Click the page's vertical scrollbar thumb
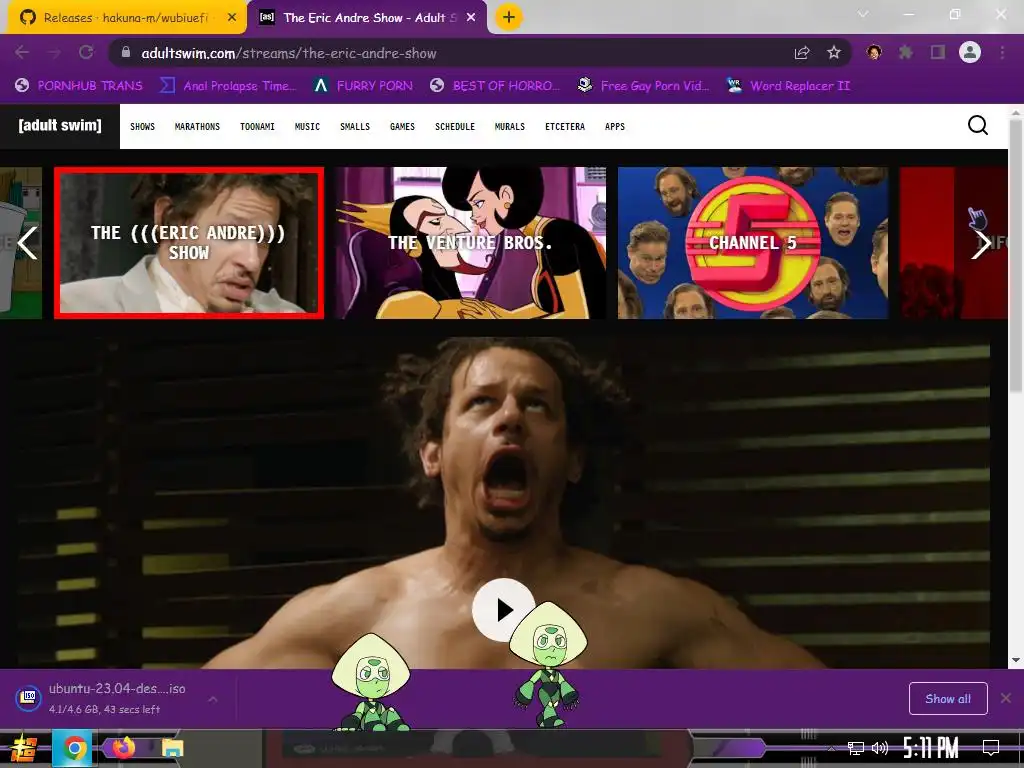This screenshot has height=768, width=1024. (x=1016, y=256)
